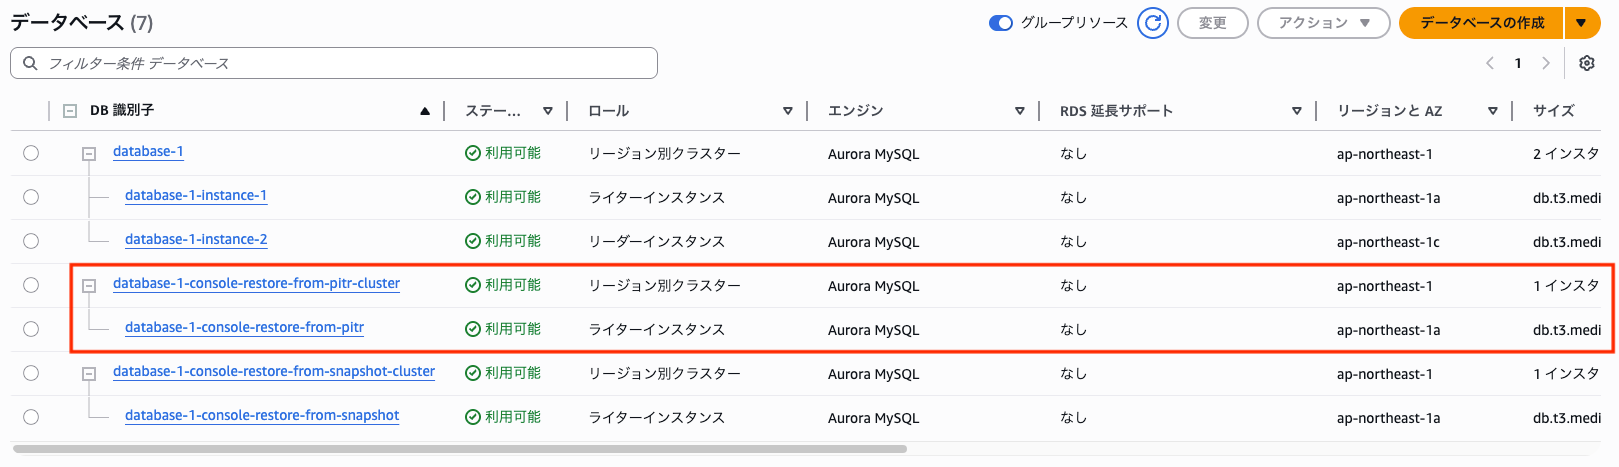
Task: Go to previous page arrow
Action: (1490, 63)
